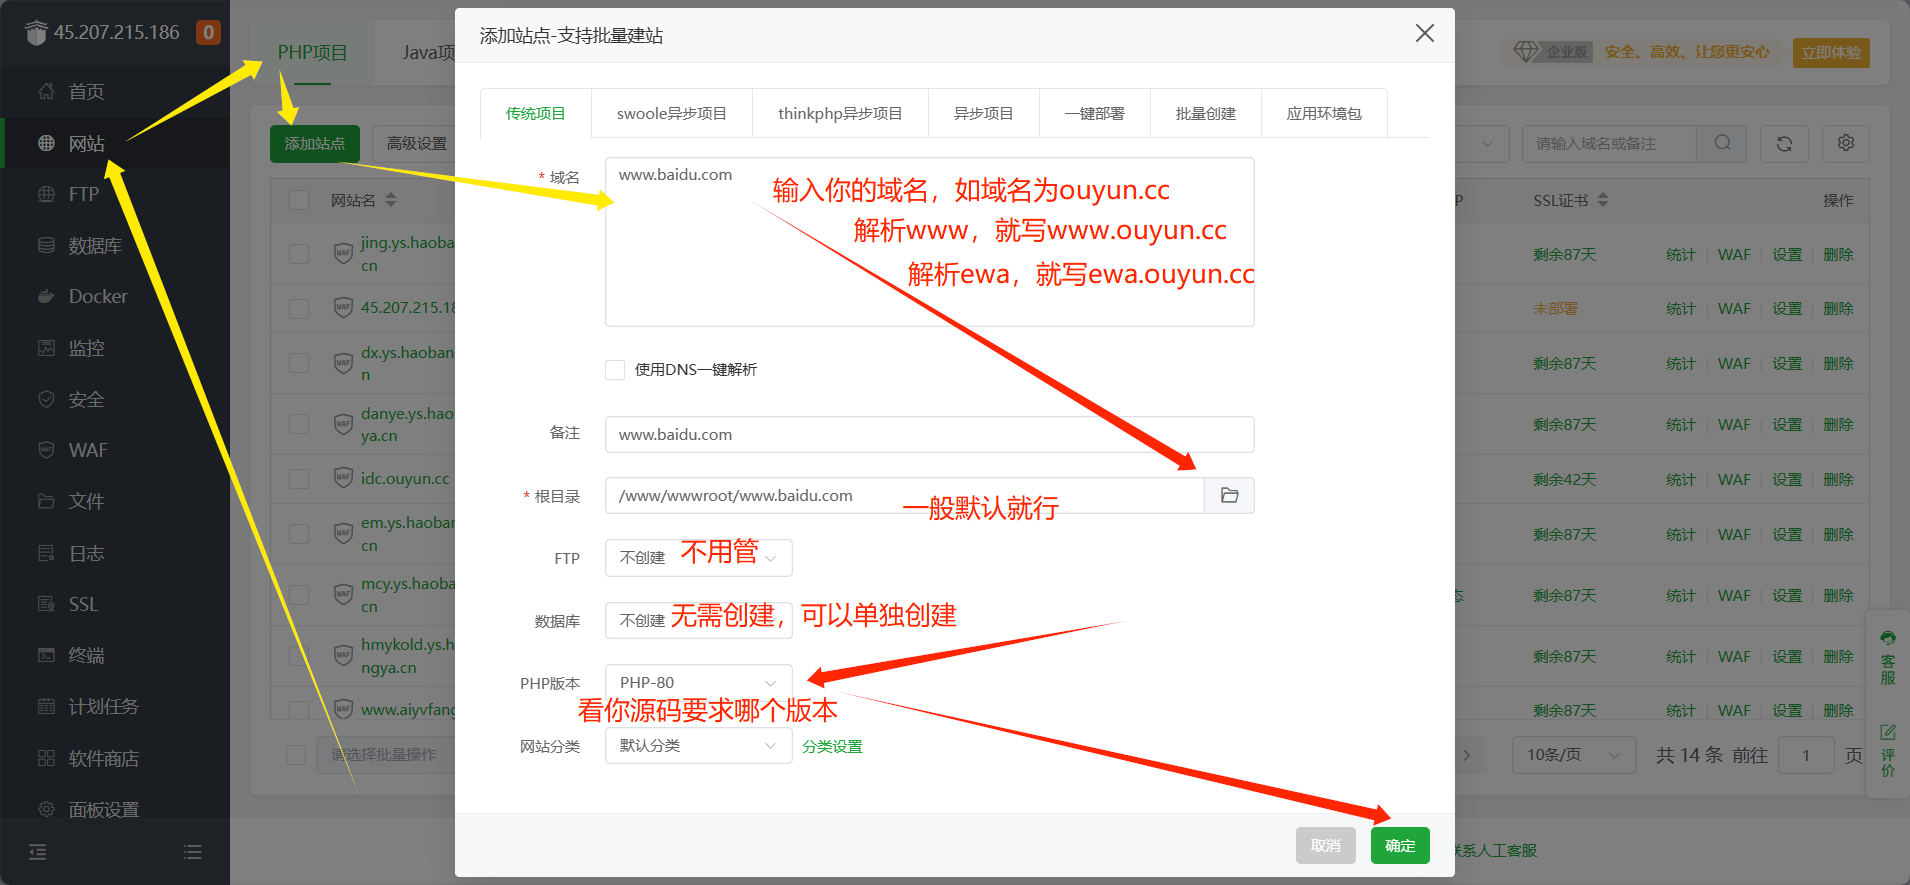The height and width of the screenshot is (885, 1910).
Task: Open the WAF sidebar item
Action: click(x=87, y=451)
